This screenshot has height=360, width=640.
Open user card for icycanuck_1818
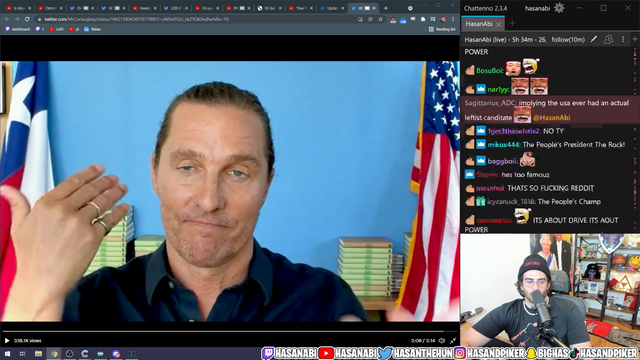tap(511, 202)
